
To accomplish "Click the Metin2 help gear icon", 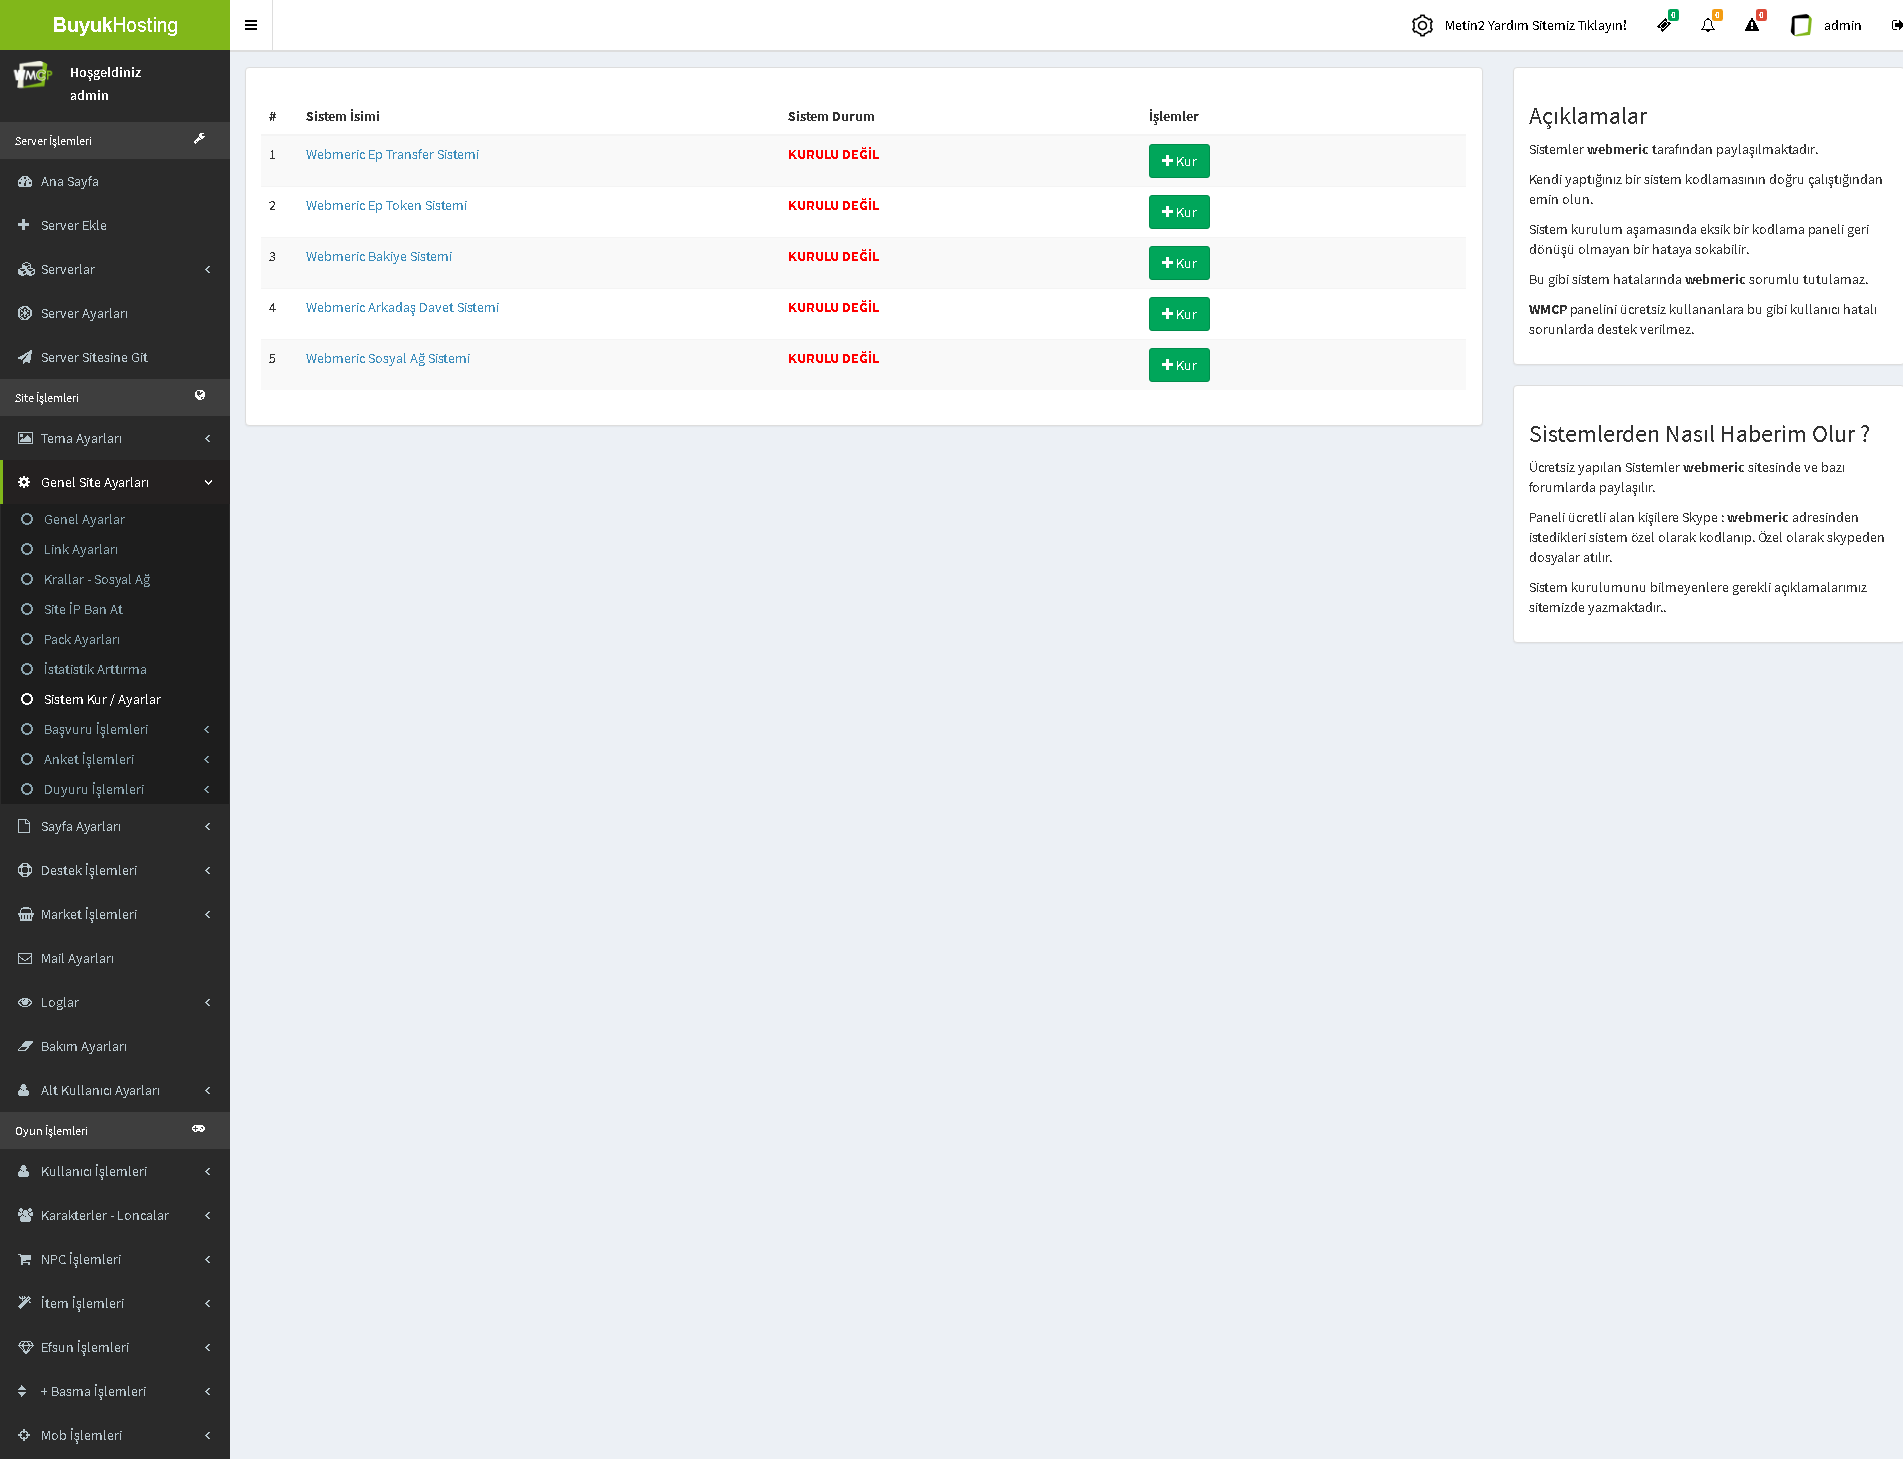I will pyautogui.click(x=1422, y=25).
